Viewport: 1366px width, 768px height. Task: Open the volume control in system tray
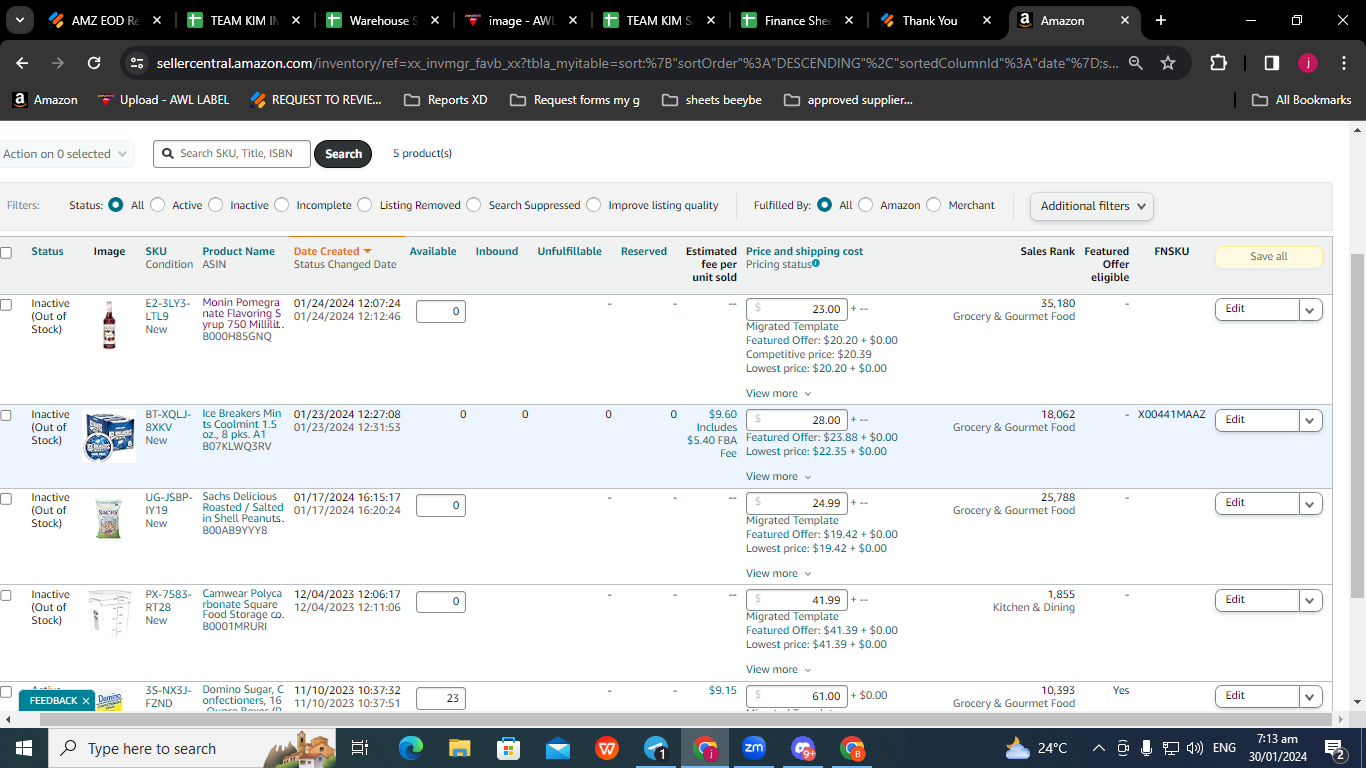coord(1194,748)
